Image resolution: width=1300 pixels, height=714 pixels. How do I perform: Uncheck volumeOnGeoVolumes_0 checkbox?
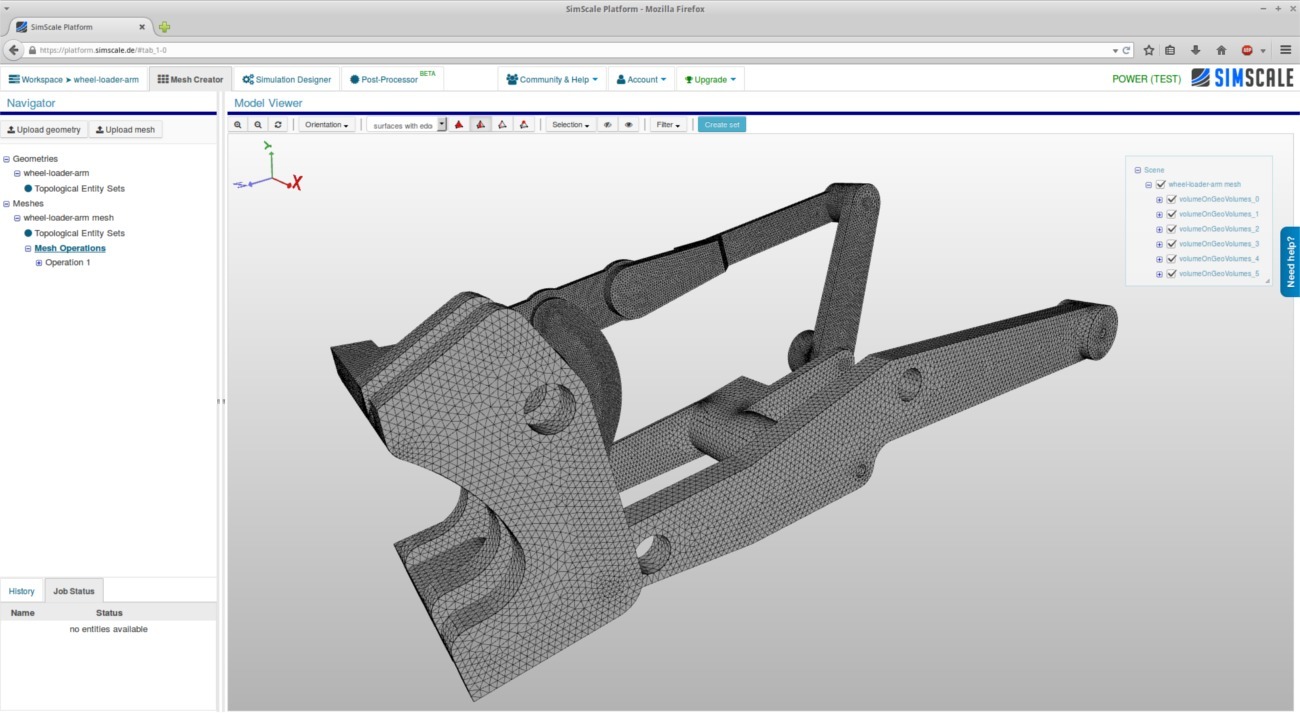(1171, 199)
